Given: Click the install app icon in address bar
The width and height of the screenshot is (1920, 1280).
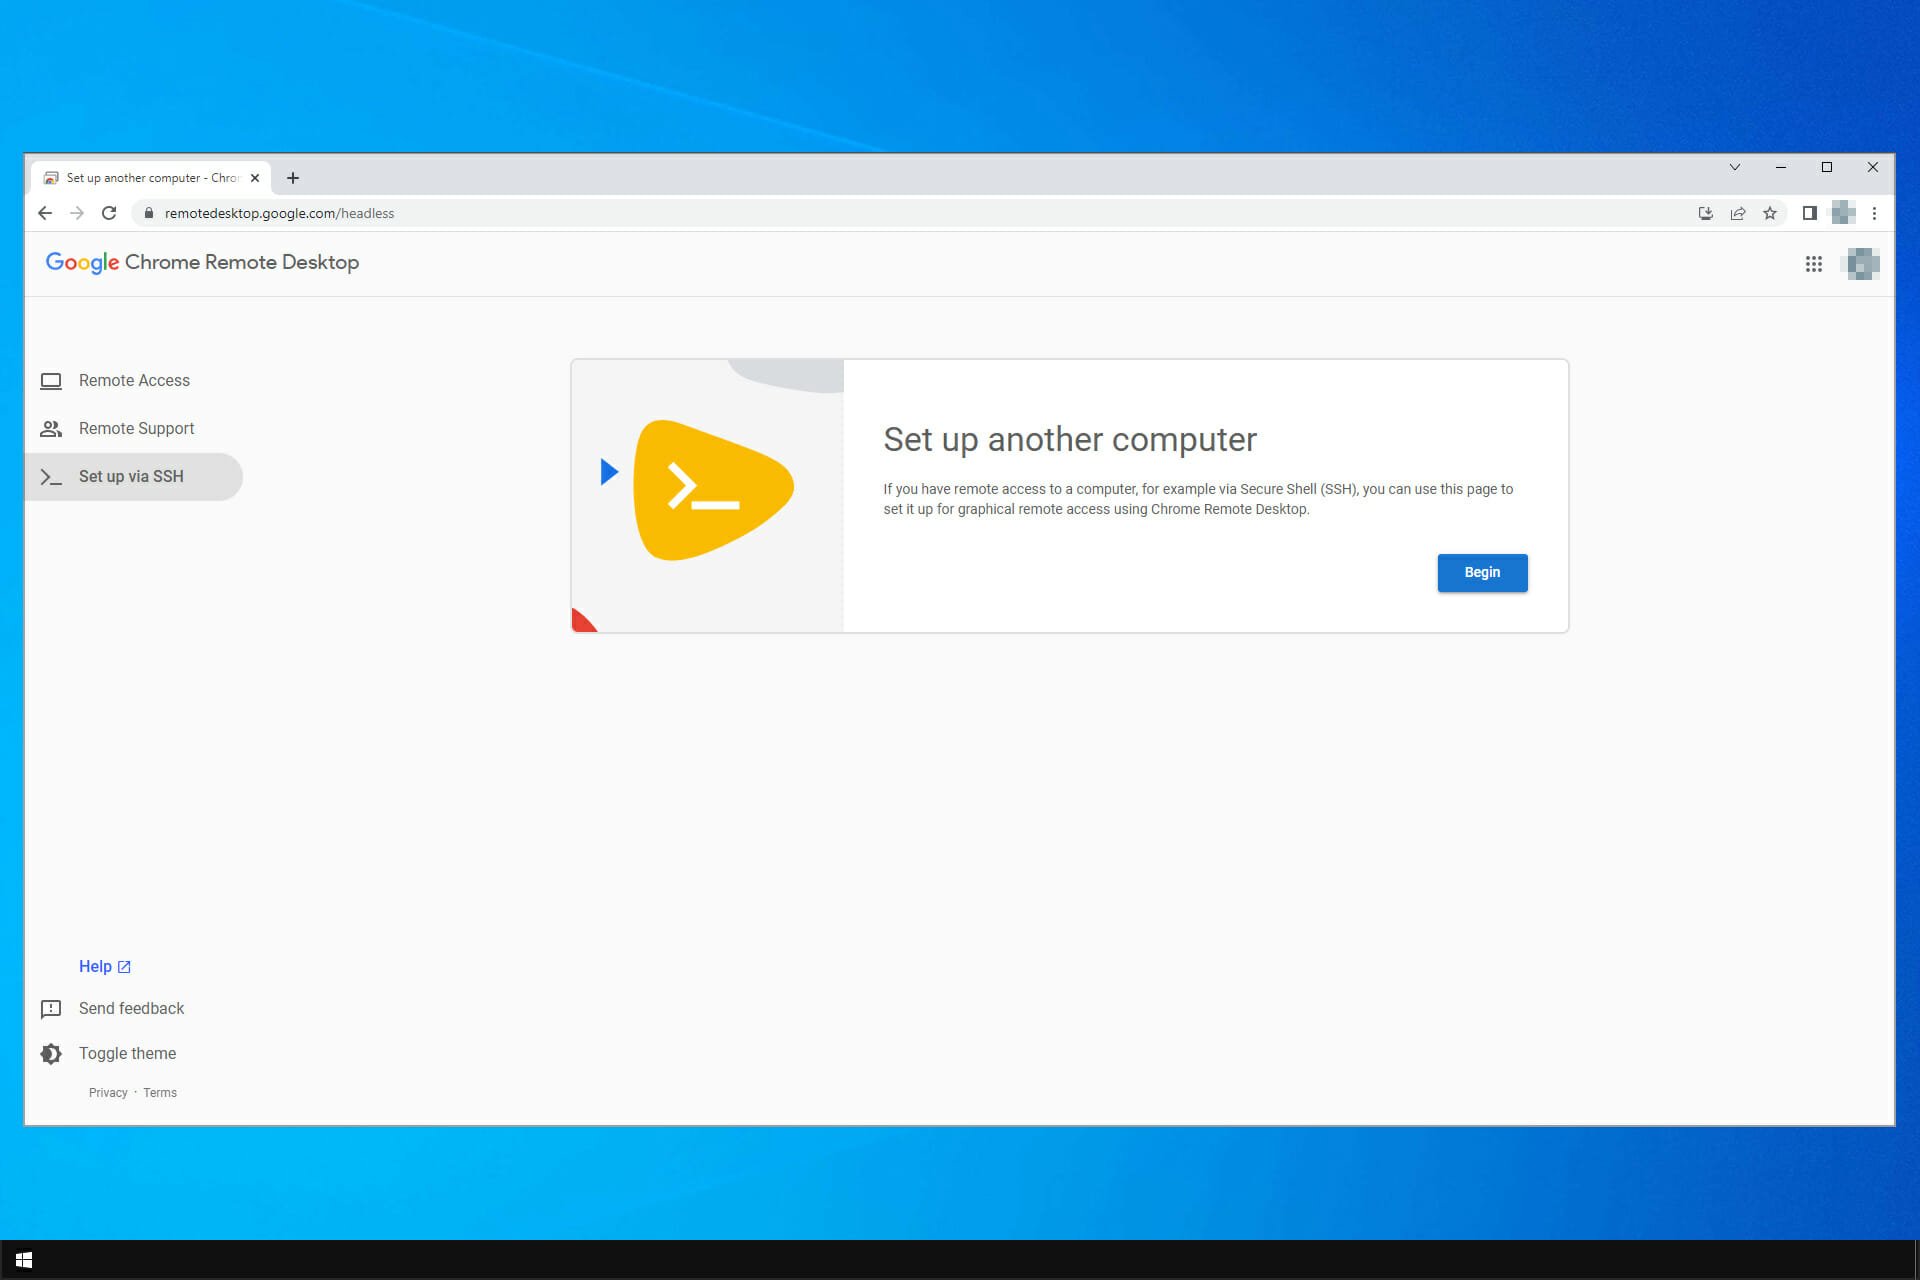Looking at the screenshot, I should pyautogui.click(x=1705, y=213).
